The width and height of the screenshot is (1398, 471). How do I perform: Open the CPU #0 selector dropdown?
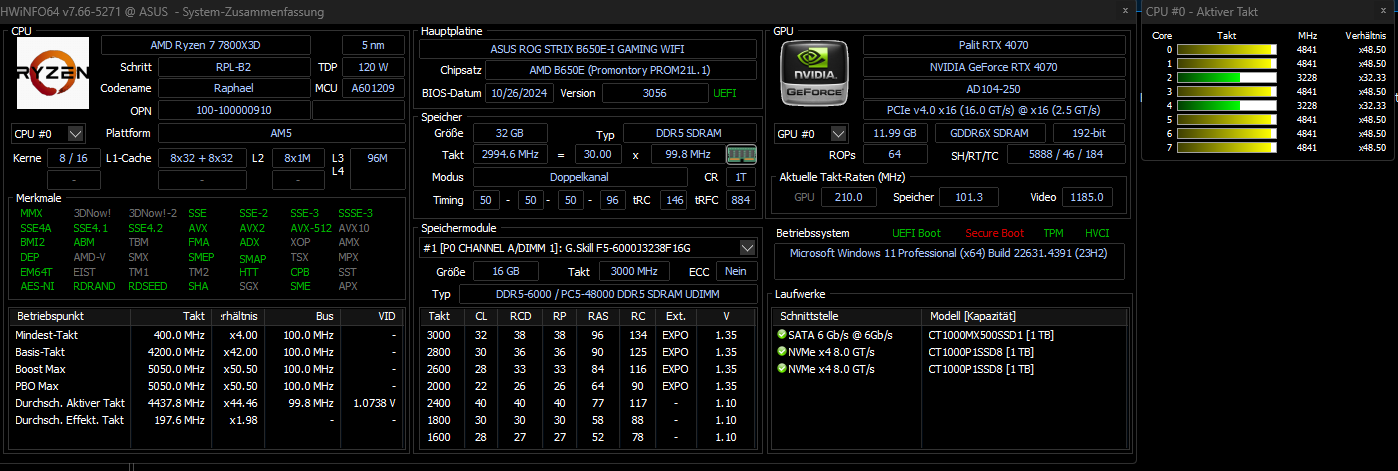(47, 133)
